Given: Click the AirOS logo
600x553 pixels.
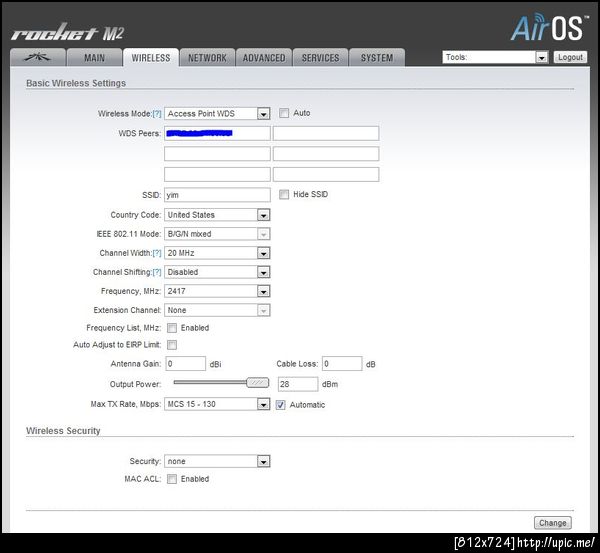Looking at the screenshot, I should point(548,27).
